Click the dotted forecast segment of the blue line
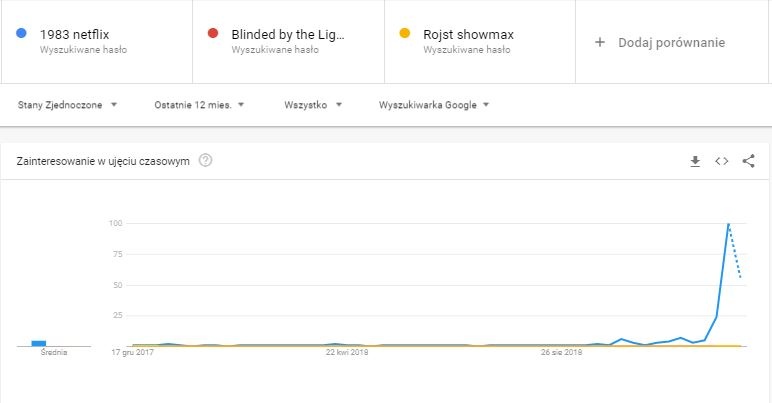 (x=735, y=251)
